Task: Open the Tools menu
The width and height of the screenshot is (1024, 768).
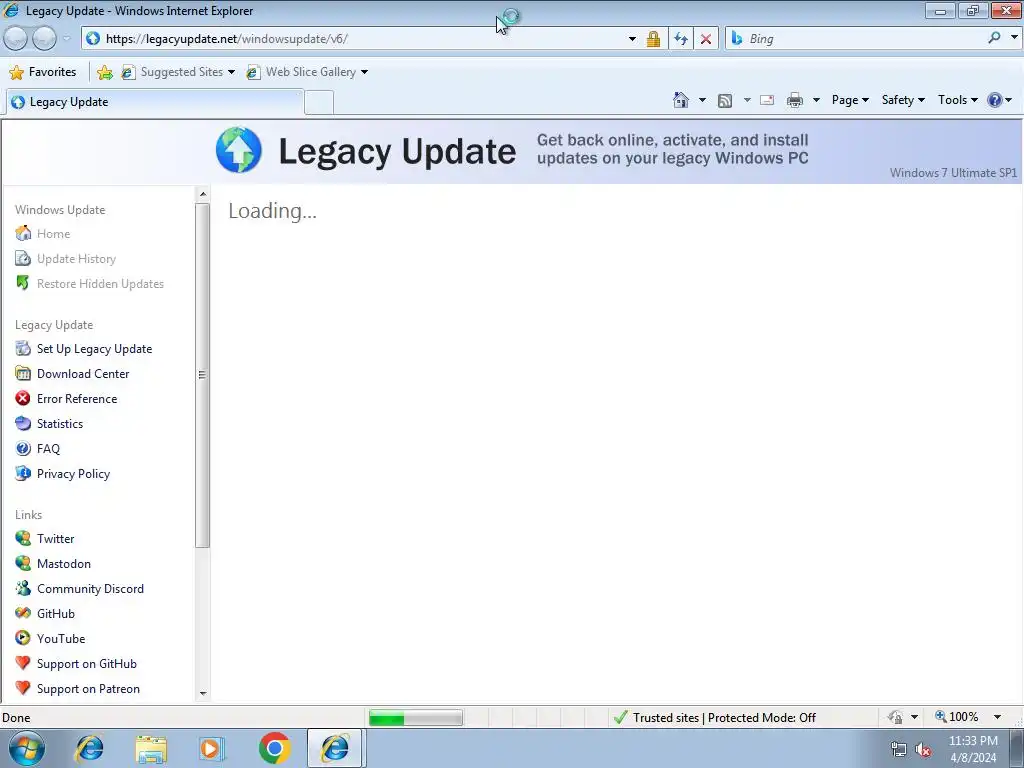Action: tap(957, 100)
